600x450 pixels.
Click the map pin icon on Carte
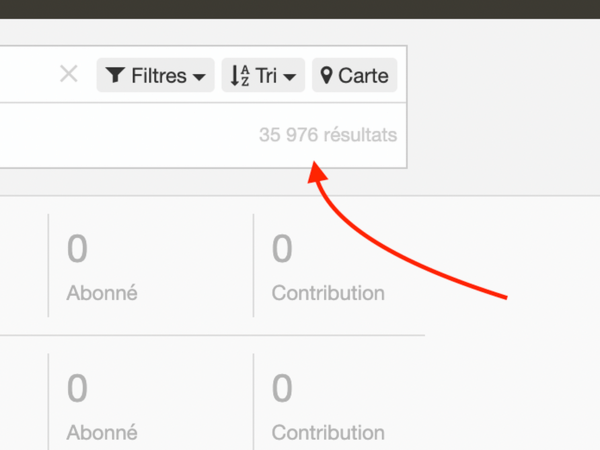click(326, 75)
